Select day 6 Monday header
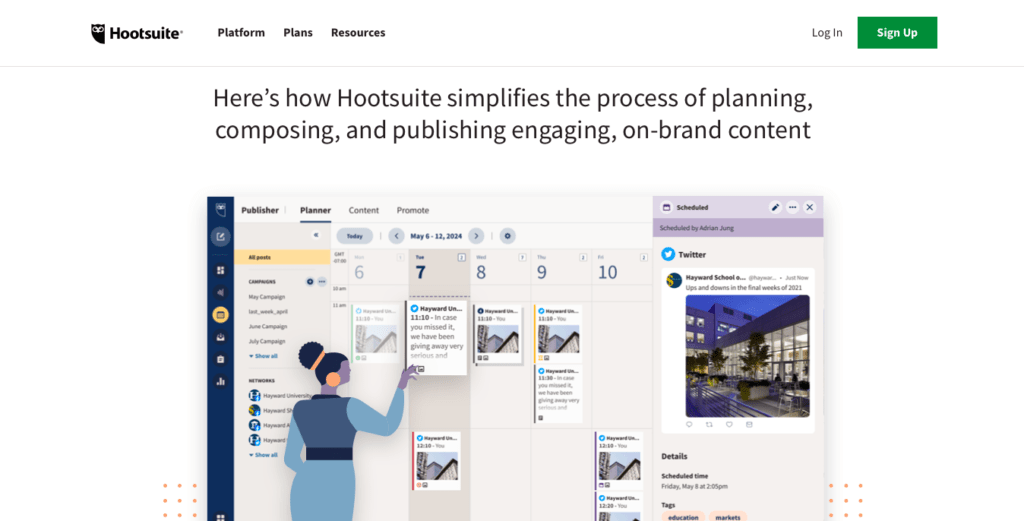 tap(379, 268)
